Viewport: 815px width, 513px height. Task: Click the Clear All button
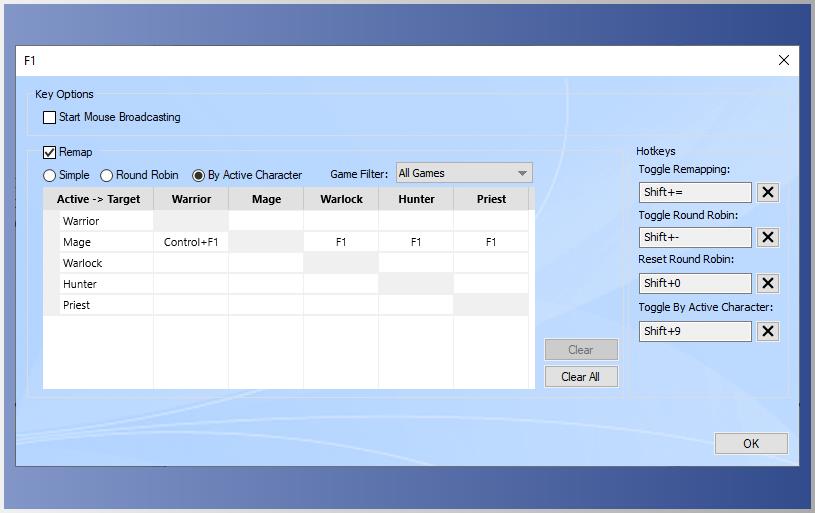(x=580, y=377)
